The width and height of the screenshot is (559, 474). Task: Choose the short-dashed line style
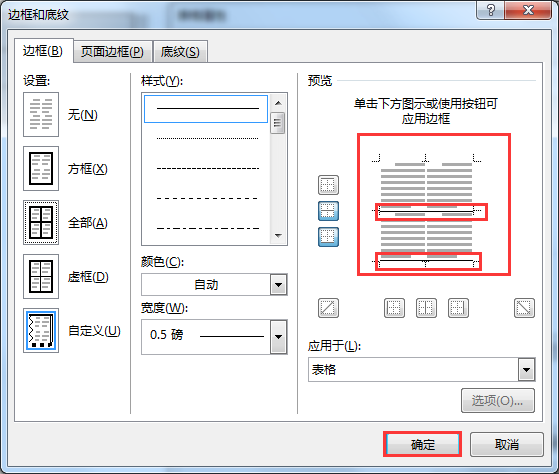click(206, 168)
